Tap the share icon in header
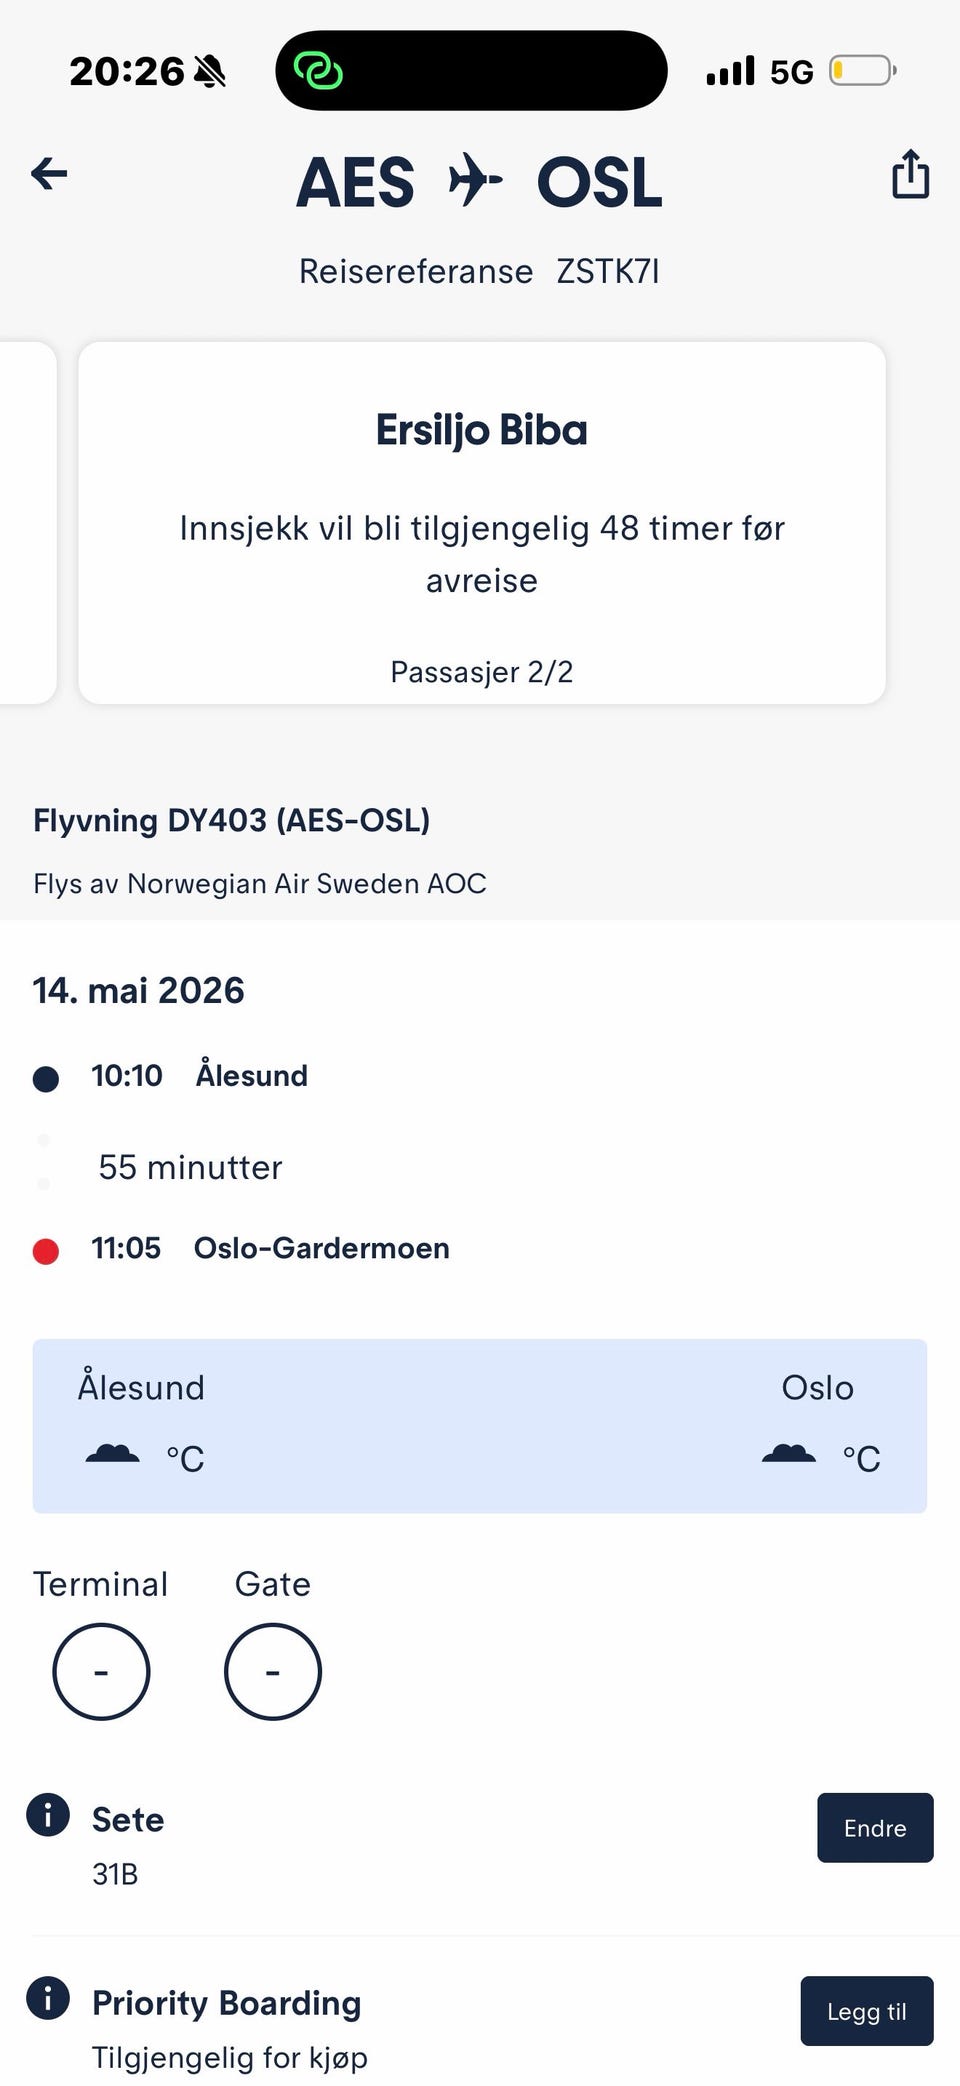This screenshot has width=960, height=2086. coord(910,174)
